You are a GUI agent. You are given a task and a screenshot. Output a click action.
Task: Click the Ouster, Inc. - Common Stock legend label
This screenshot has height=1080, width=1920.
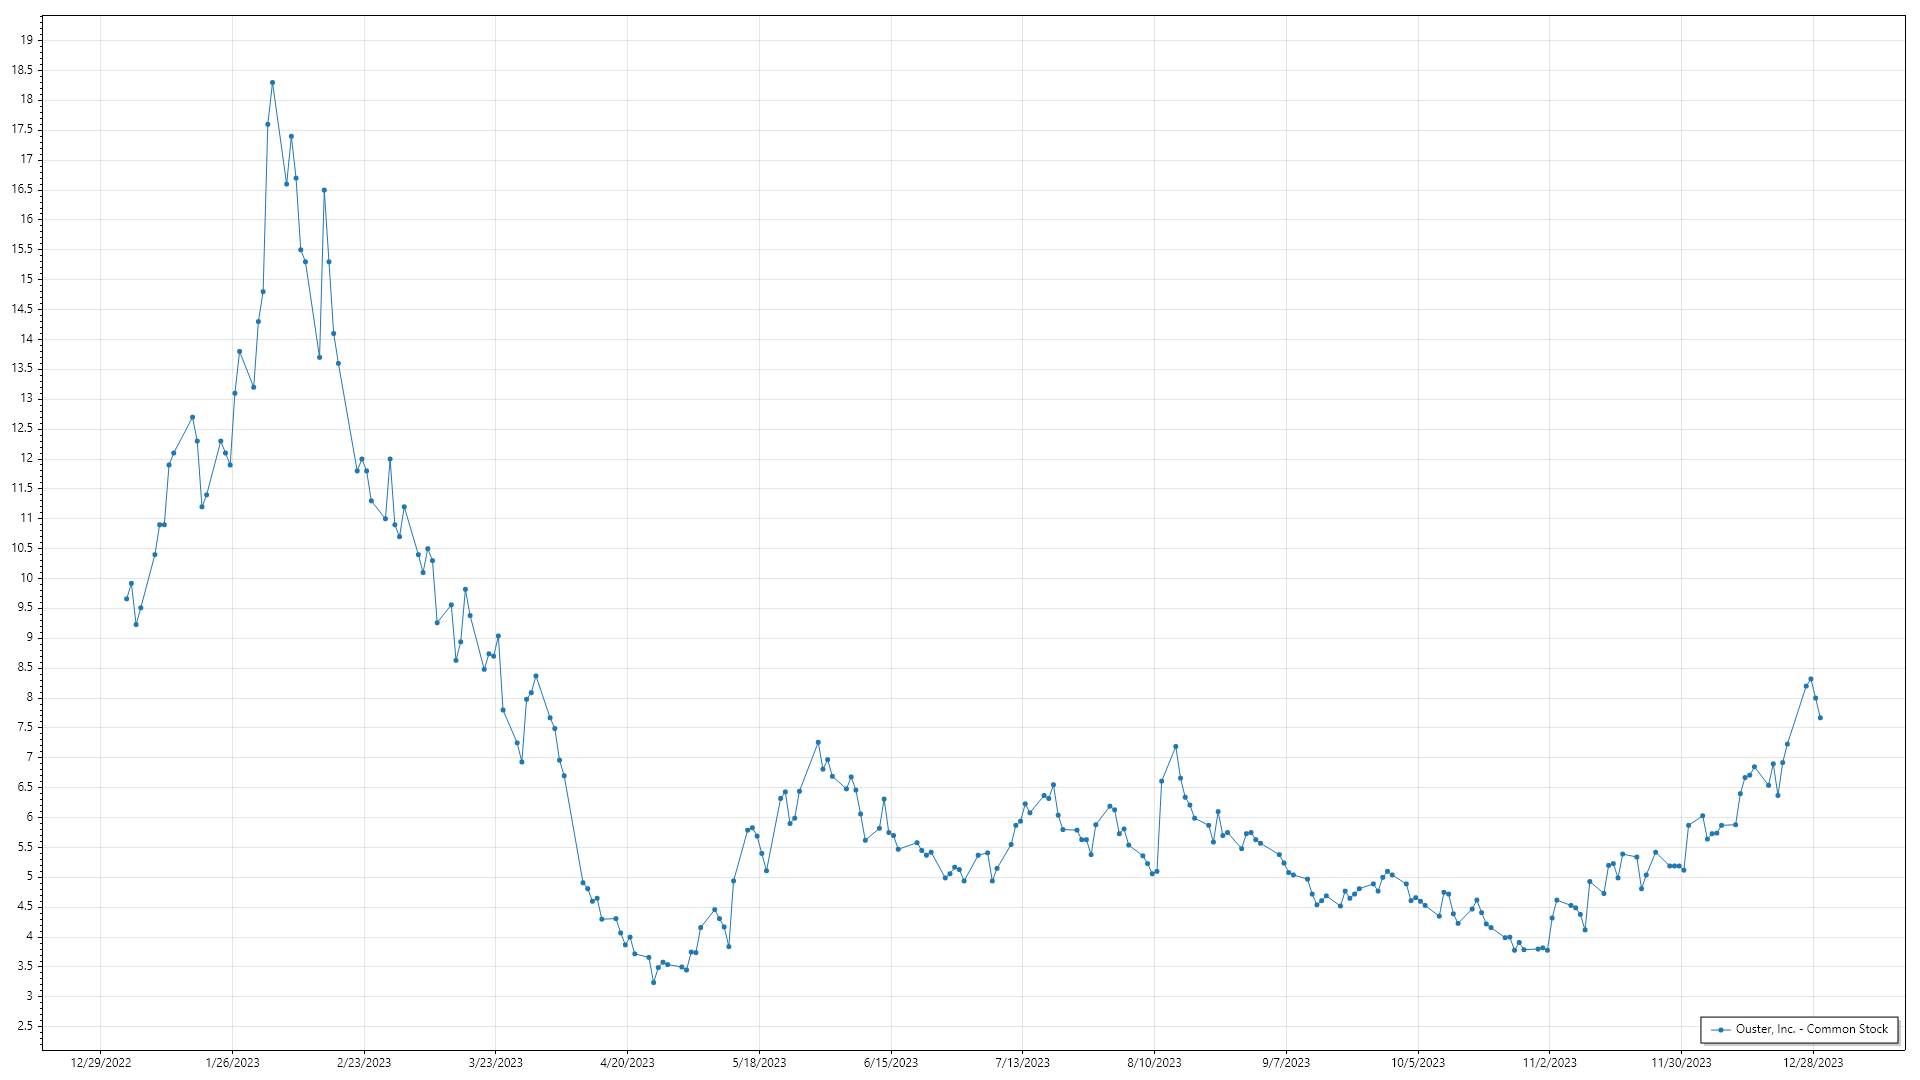click(1811, 1029)
